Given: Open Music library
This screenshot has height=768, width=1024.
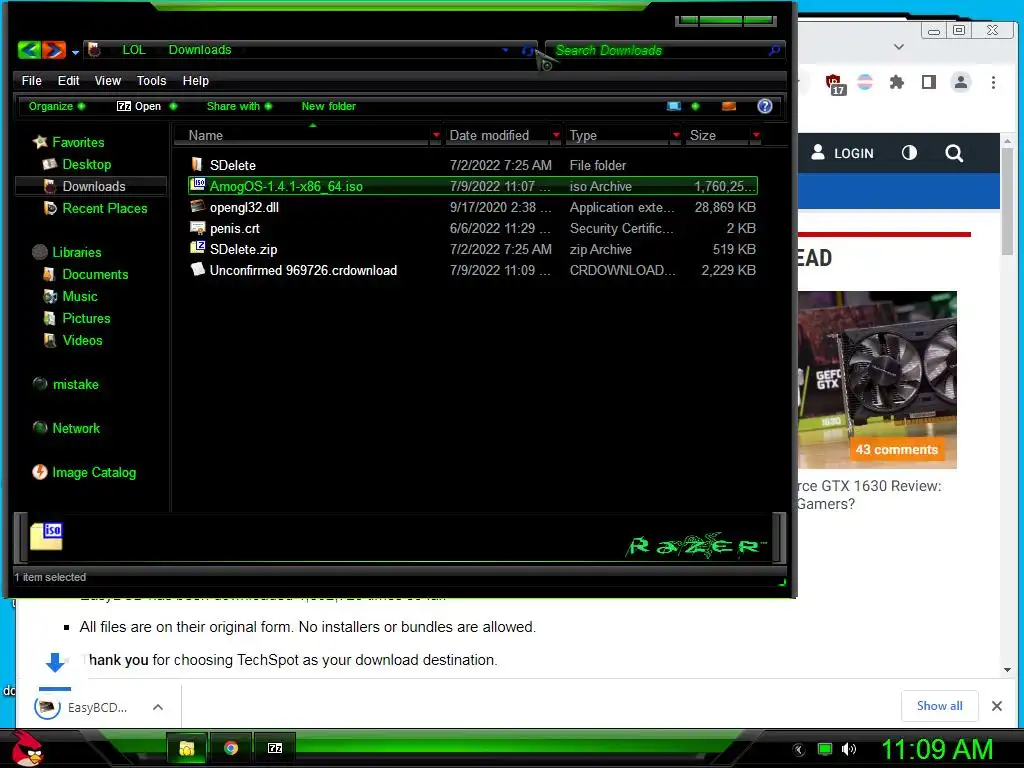Looking at the screenshot, I should pyautogui.click(x=80, y=296).
